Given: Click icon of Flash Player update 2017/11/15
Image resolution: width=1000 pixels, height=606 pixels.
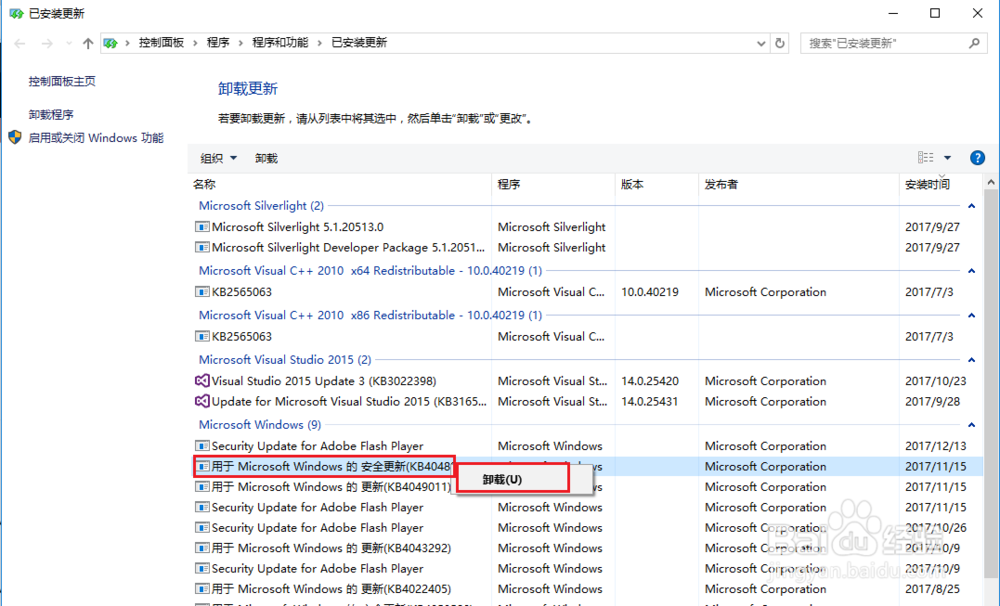Looking at the screenshot, I should (x=202, y=507).
